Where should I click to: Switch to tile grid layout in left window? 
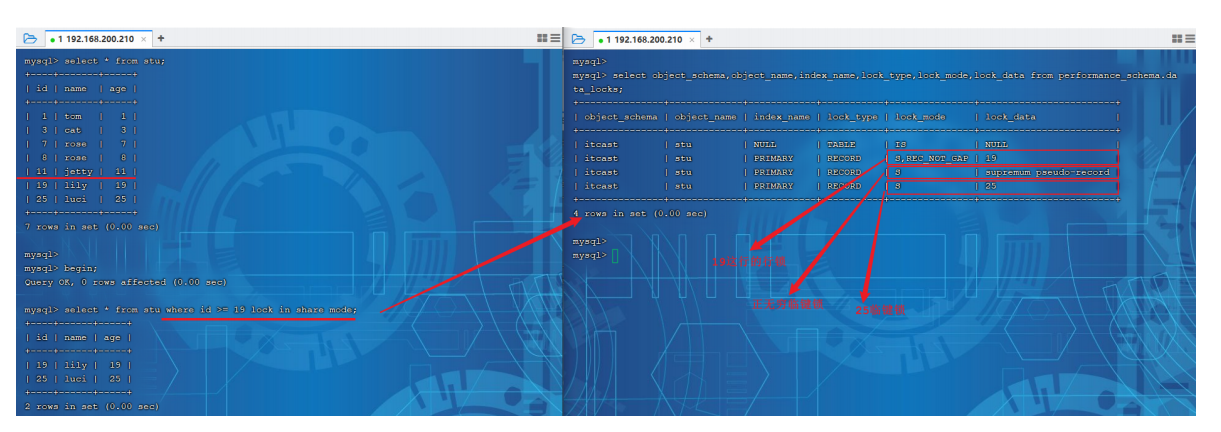[542, 38]
